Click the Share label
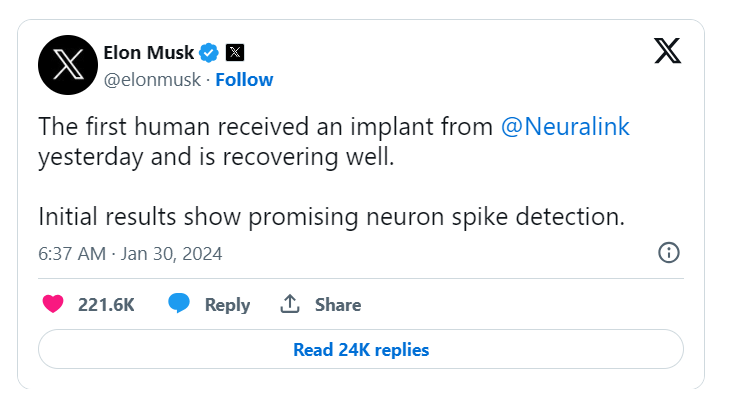The height and width of the screenshot is (395, 730). 338,305
